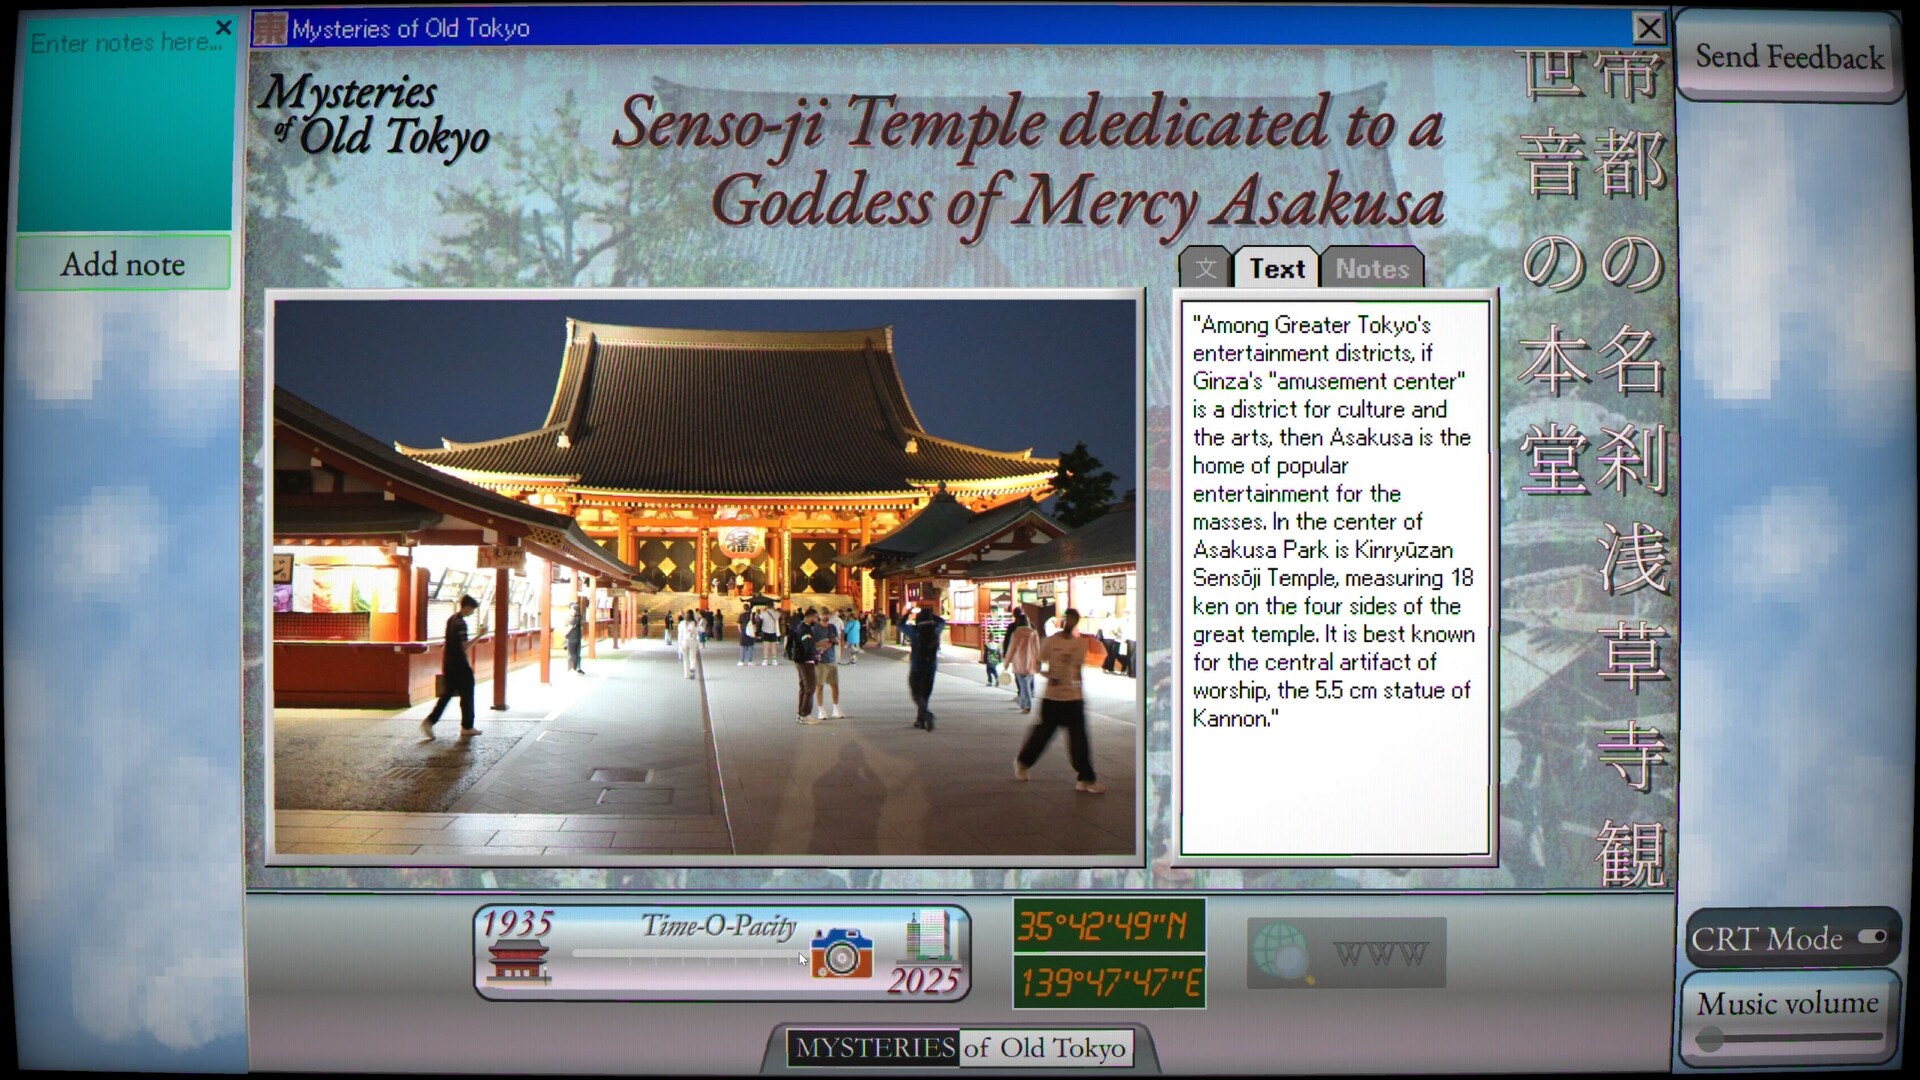The image size is (1920, 1080).
Task: Click the camera icon on Time-O-Pacity slider
Action: 843,955
